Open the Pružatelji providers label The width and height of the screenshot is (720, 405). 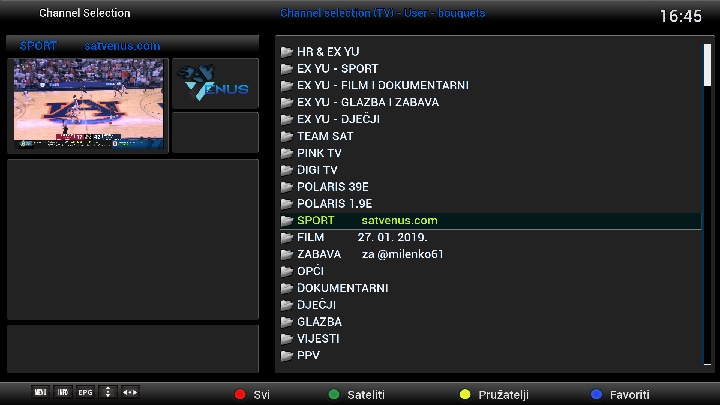[504, 395]
